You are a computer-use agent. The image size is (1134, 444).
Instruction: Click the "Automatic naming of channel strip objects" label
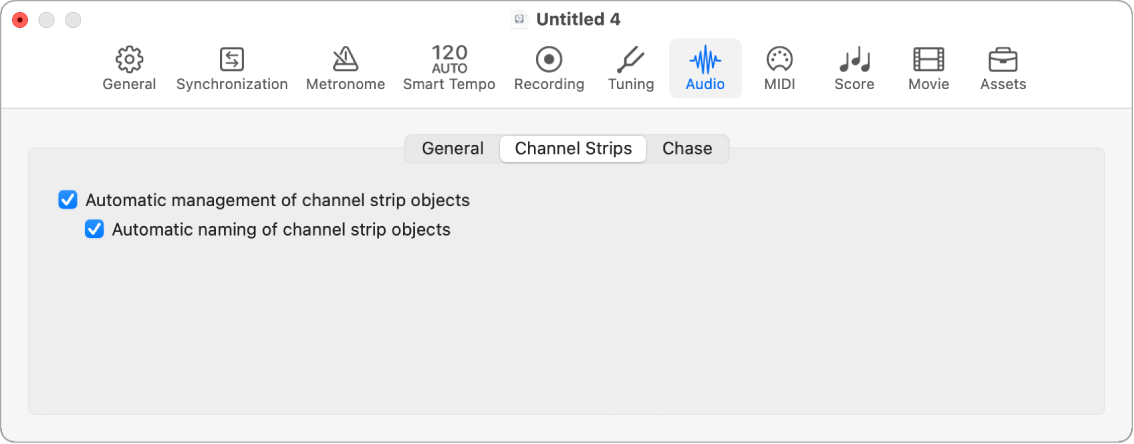[x=281, y=230]
